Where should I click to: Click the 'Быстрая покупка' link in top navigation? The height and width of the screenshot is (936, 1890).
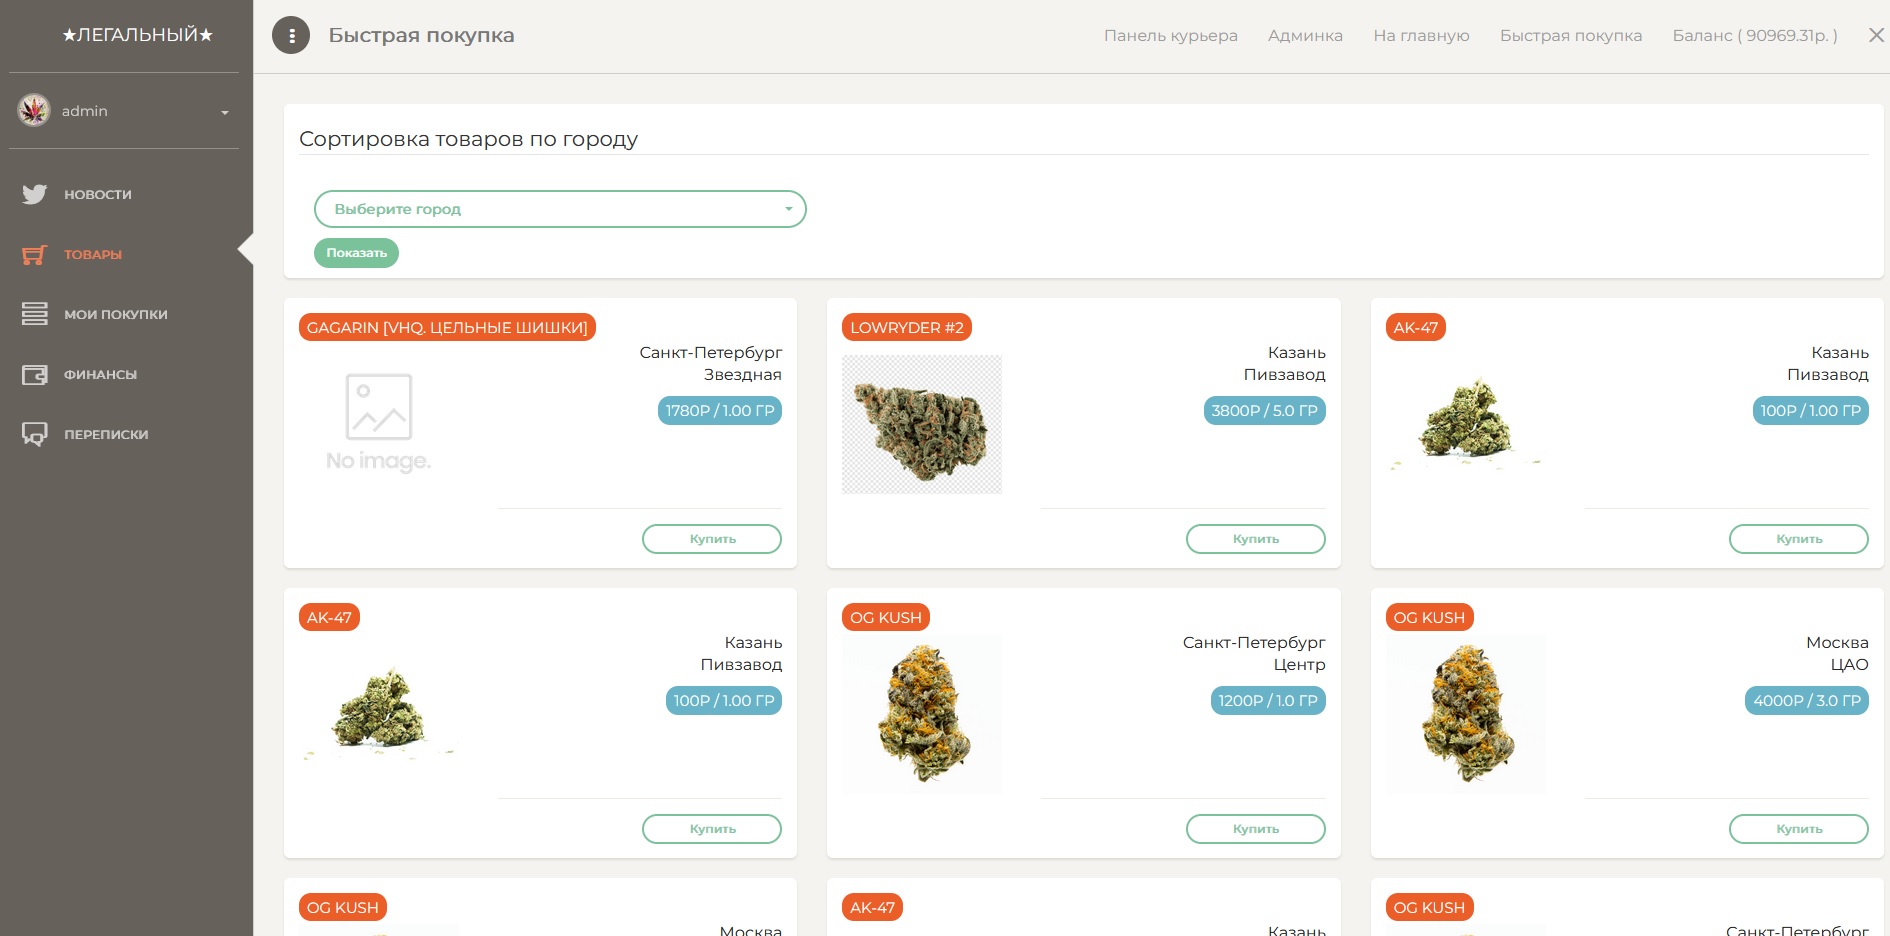1571,36
